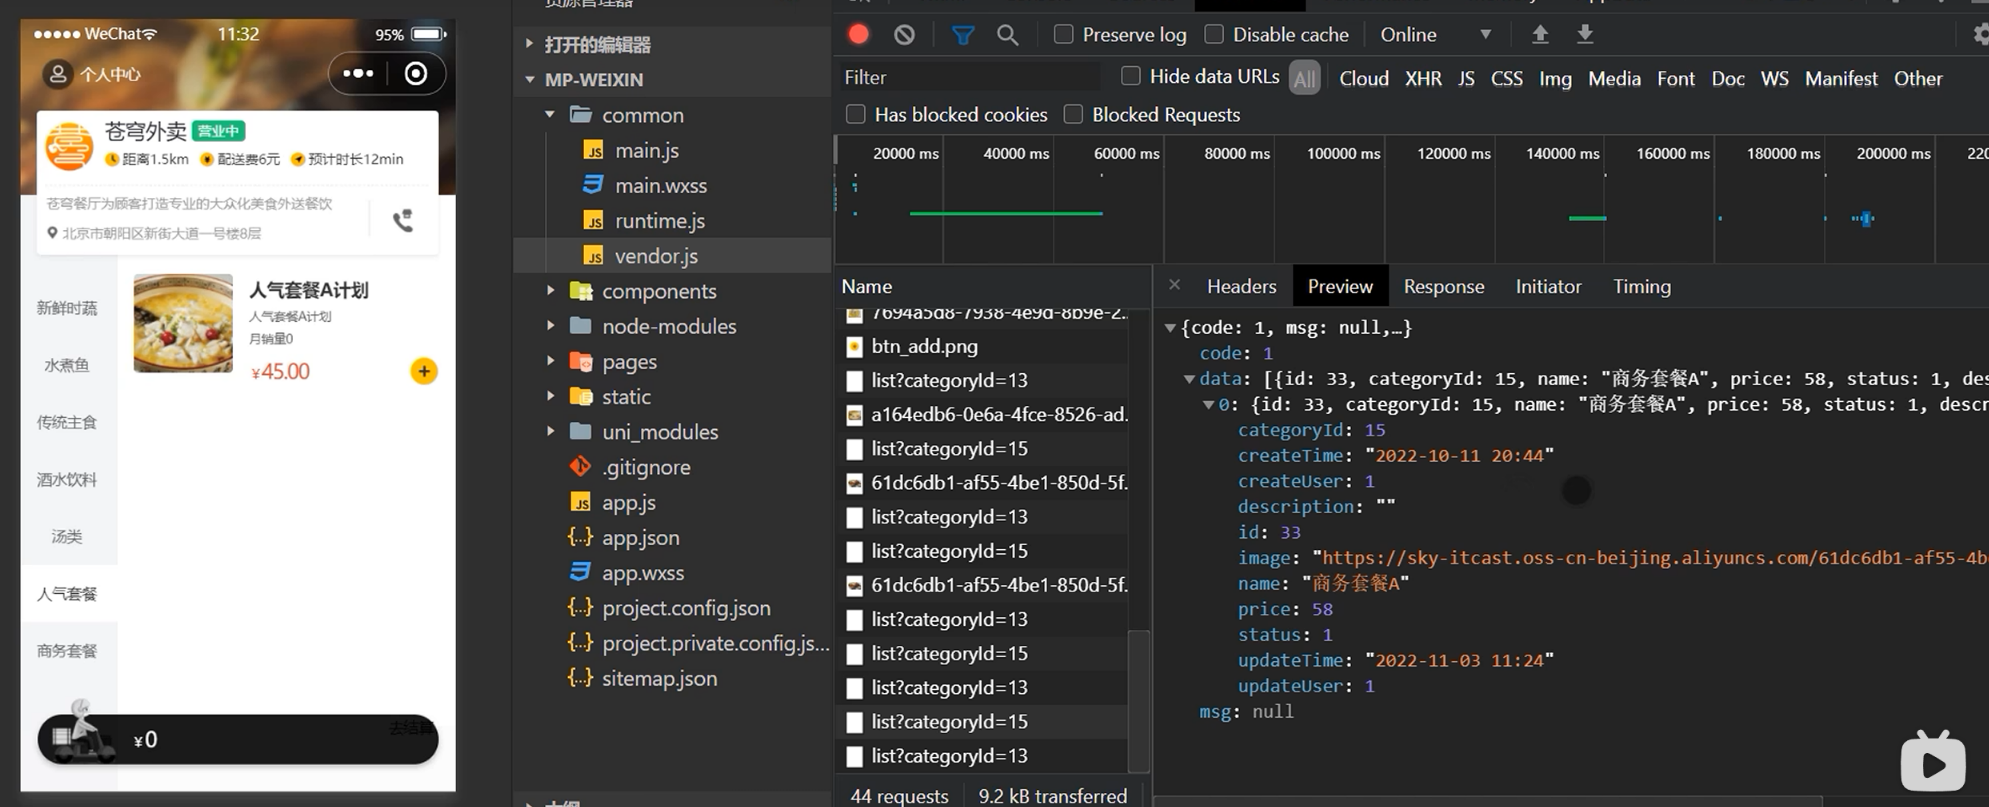
Task: Select the All request type filter
Action: pyautogui.click(x=1305, y=78)
